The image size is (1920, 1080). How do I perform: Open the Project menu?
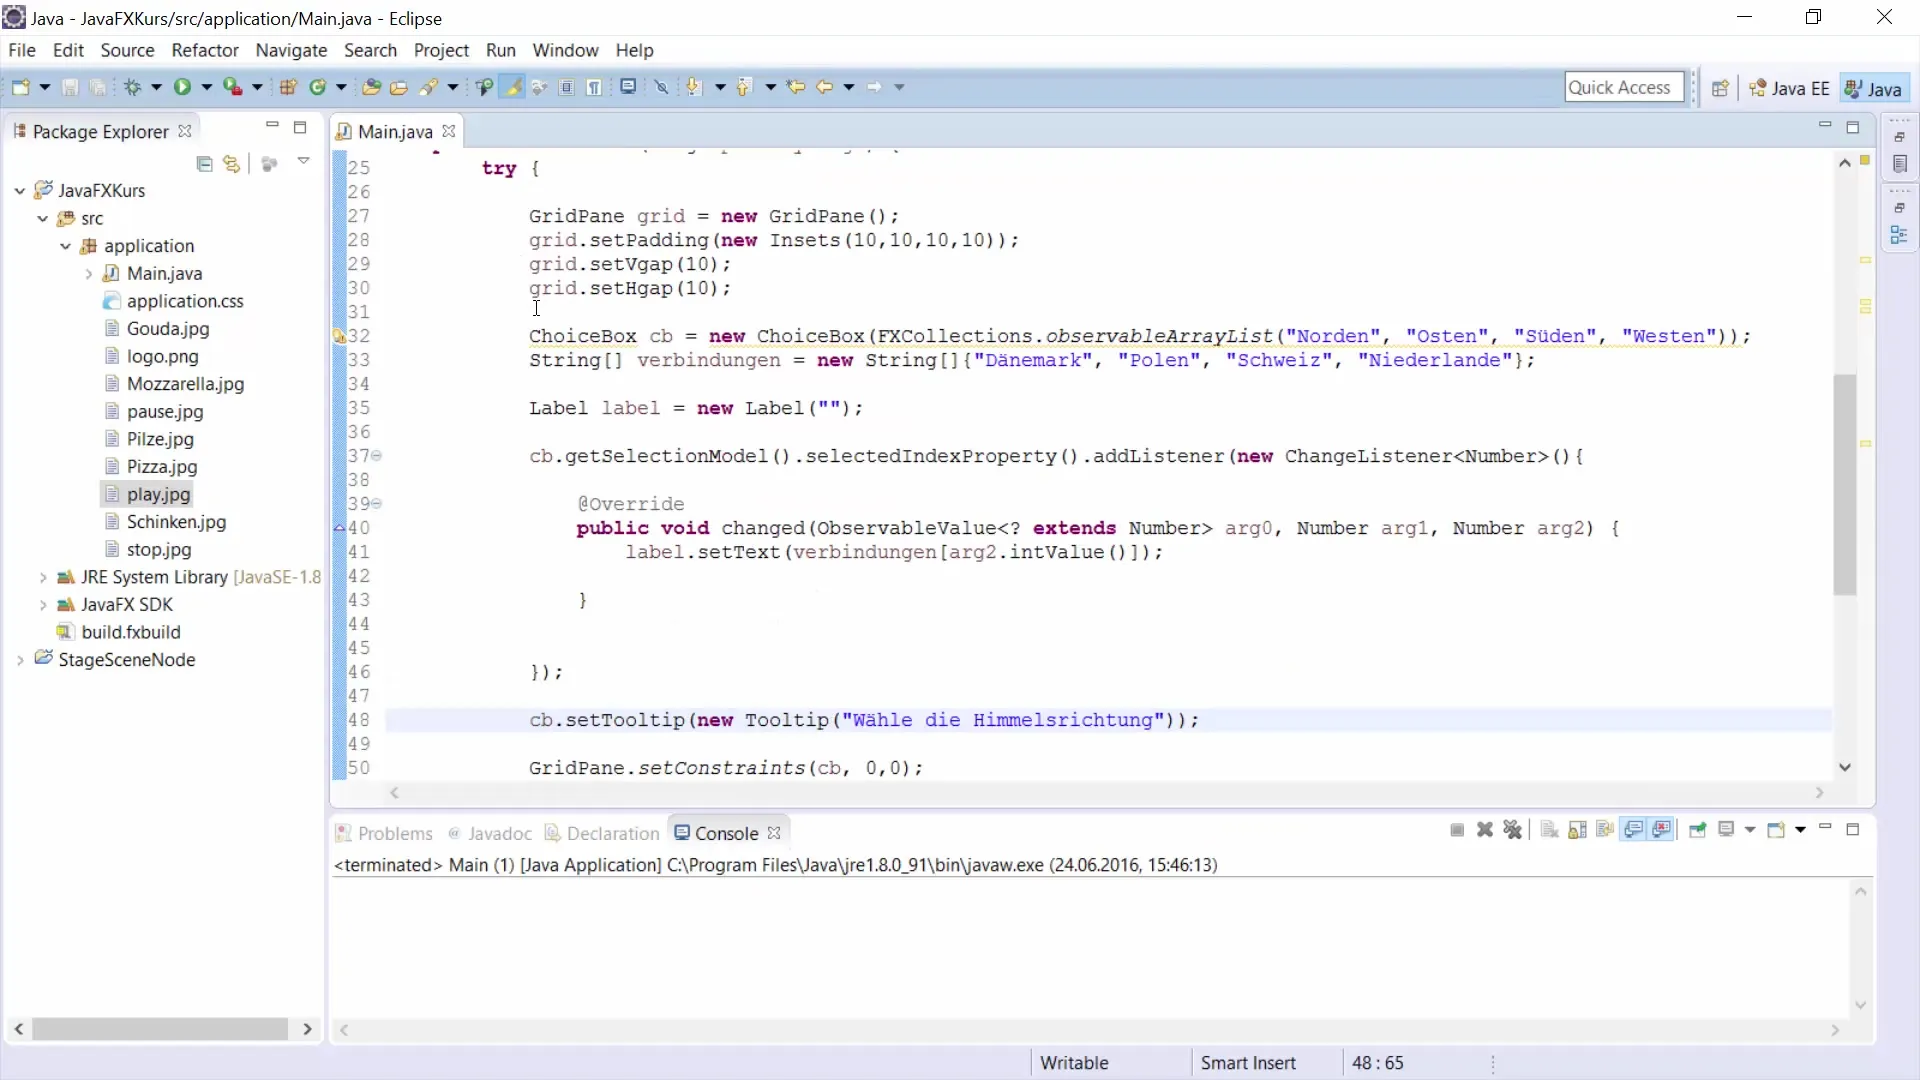point(441,50)
